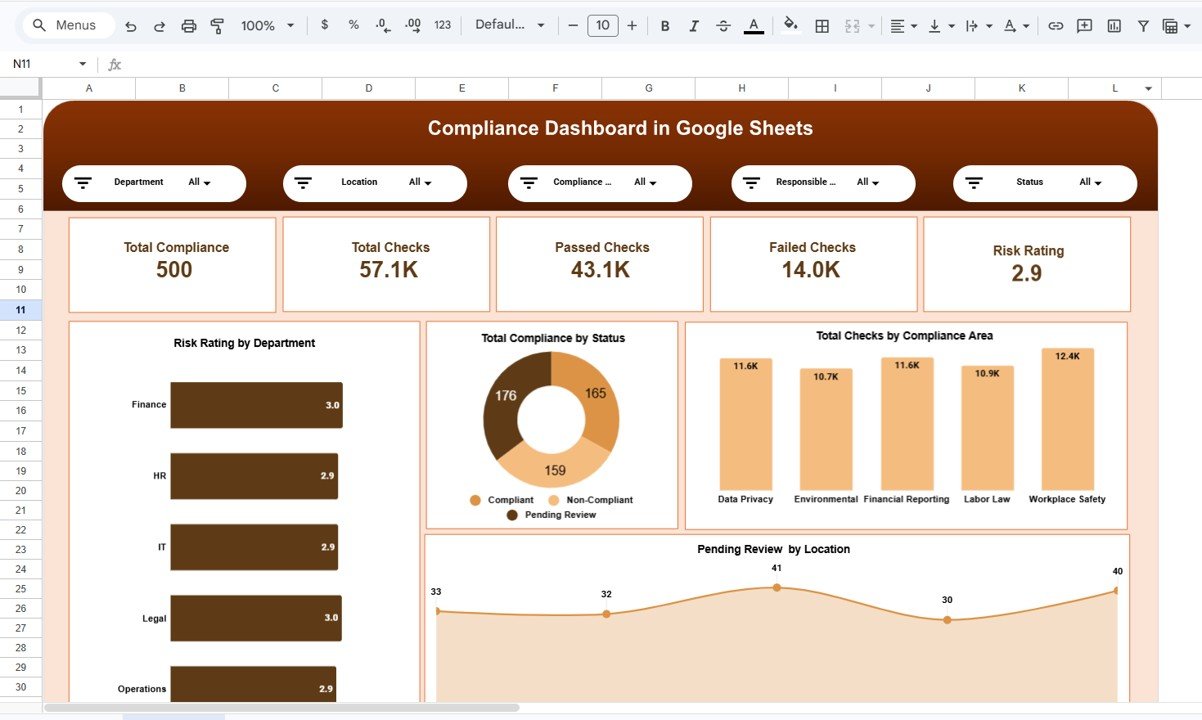Insert a comment via the toolbar icon
This screenshot has width=1202, height=720.
coord(1084,25)
